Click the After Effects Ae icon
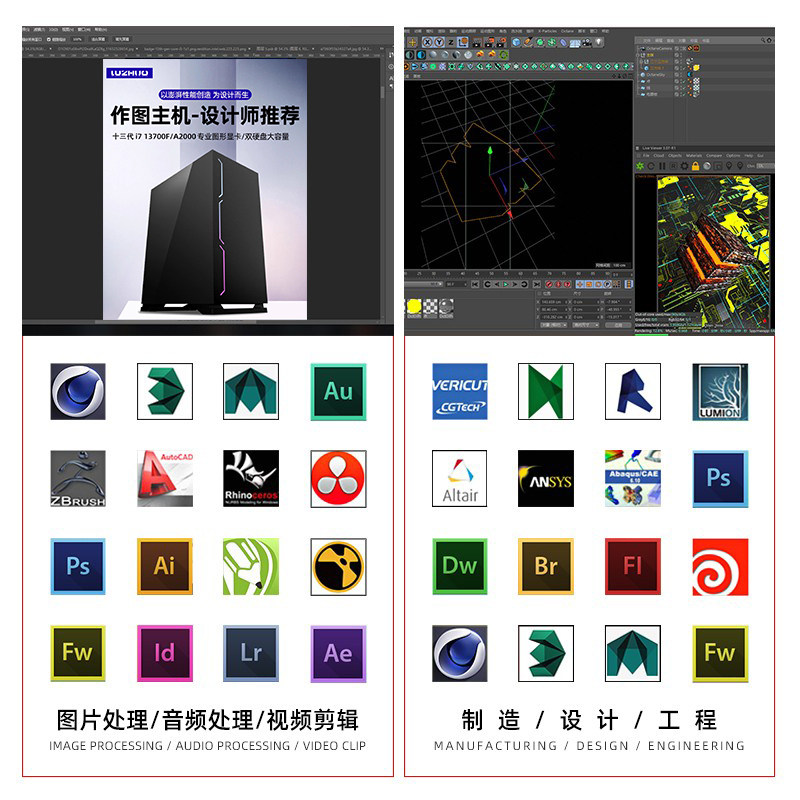Image resolution: width=800 pixels, height=800 pixels. click(x=338, y=654)
